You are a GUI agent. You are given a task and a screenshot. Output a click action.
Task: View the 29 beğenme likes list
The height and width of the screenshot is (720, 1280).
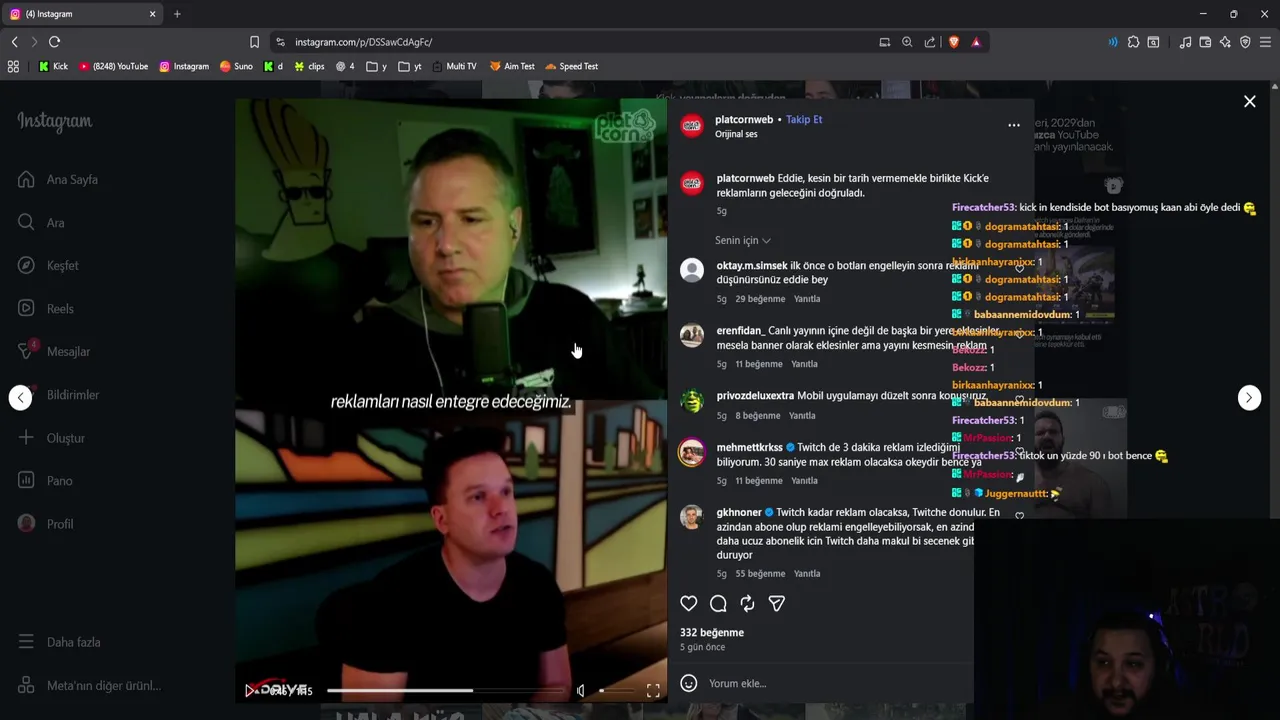(761, 299)
